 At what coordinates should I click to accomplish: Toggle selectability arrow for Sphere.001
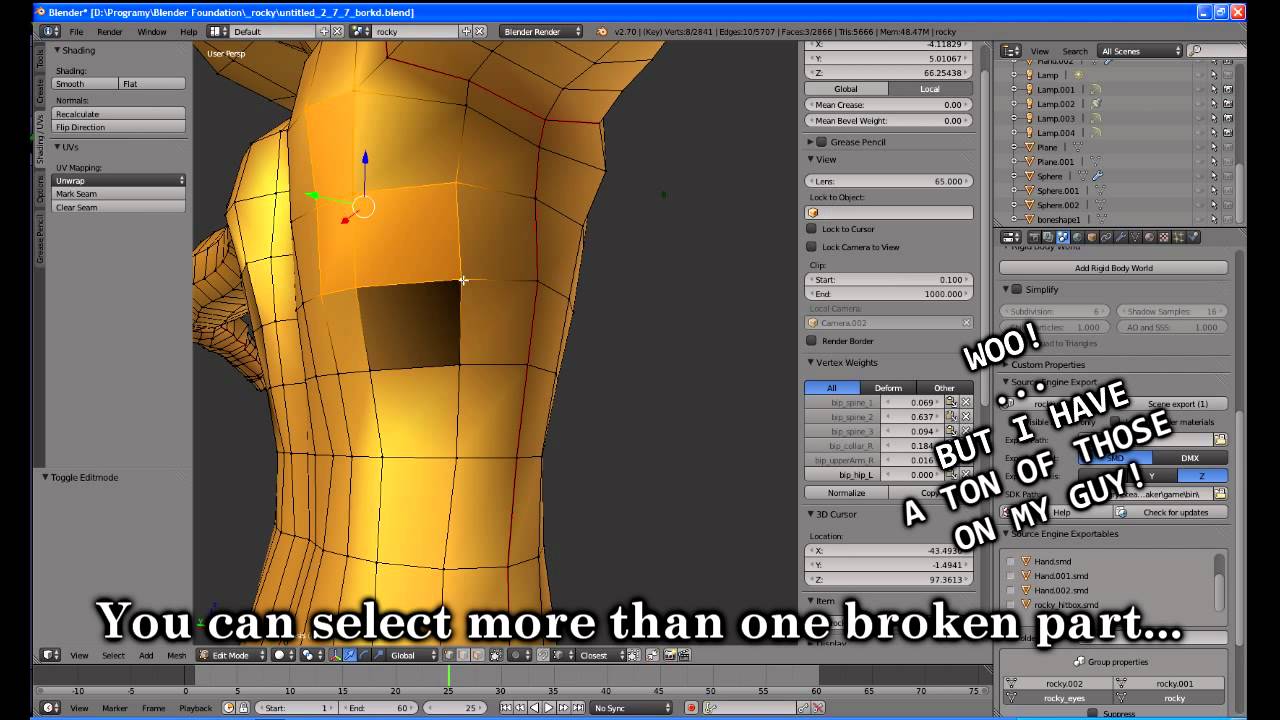point(1214,190)
